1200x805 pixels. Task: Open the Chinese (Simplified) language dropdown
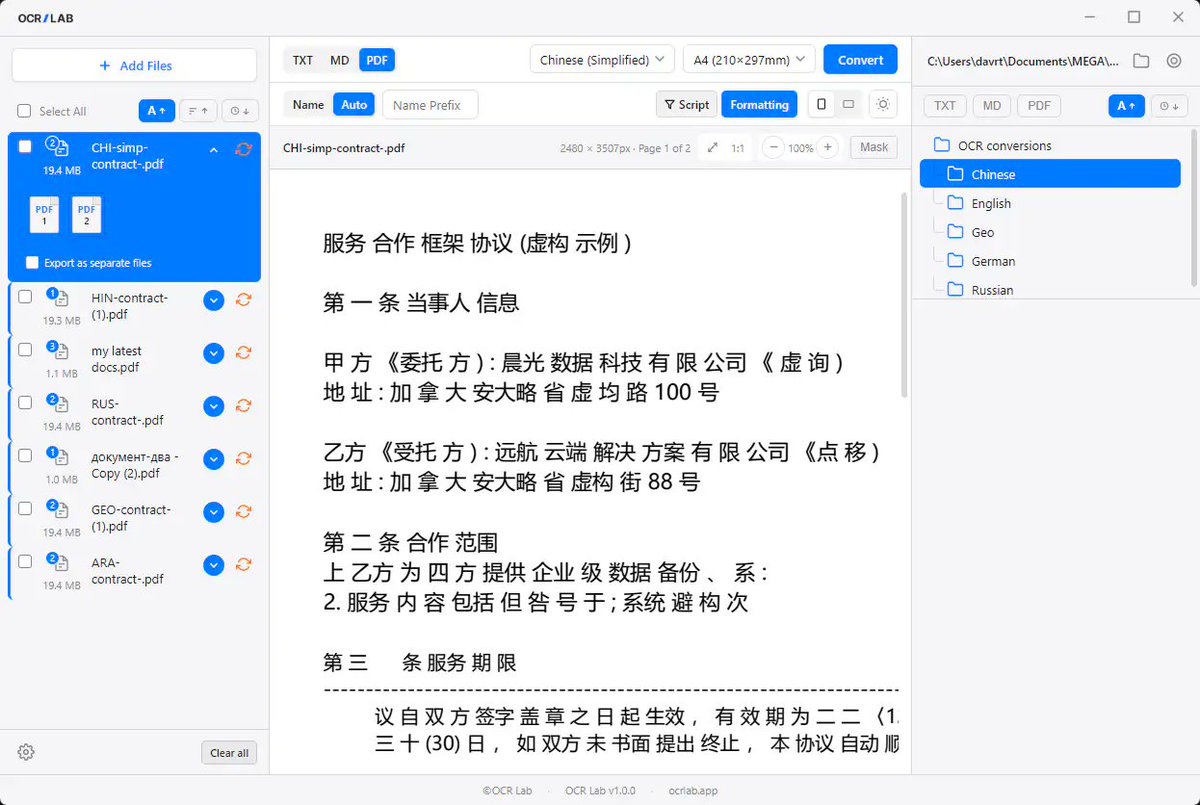(x=602, y=60)
